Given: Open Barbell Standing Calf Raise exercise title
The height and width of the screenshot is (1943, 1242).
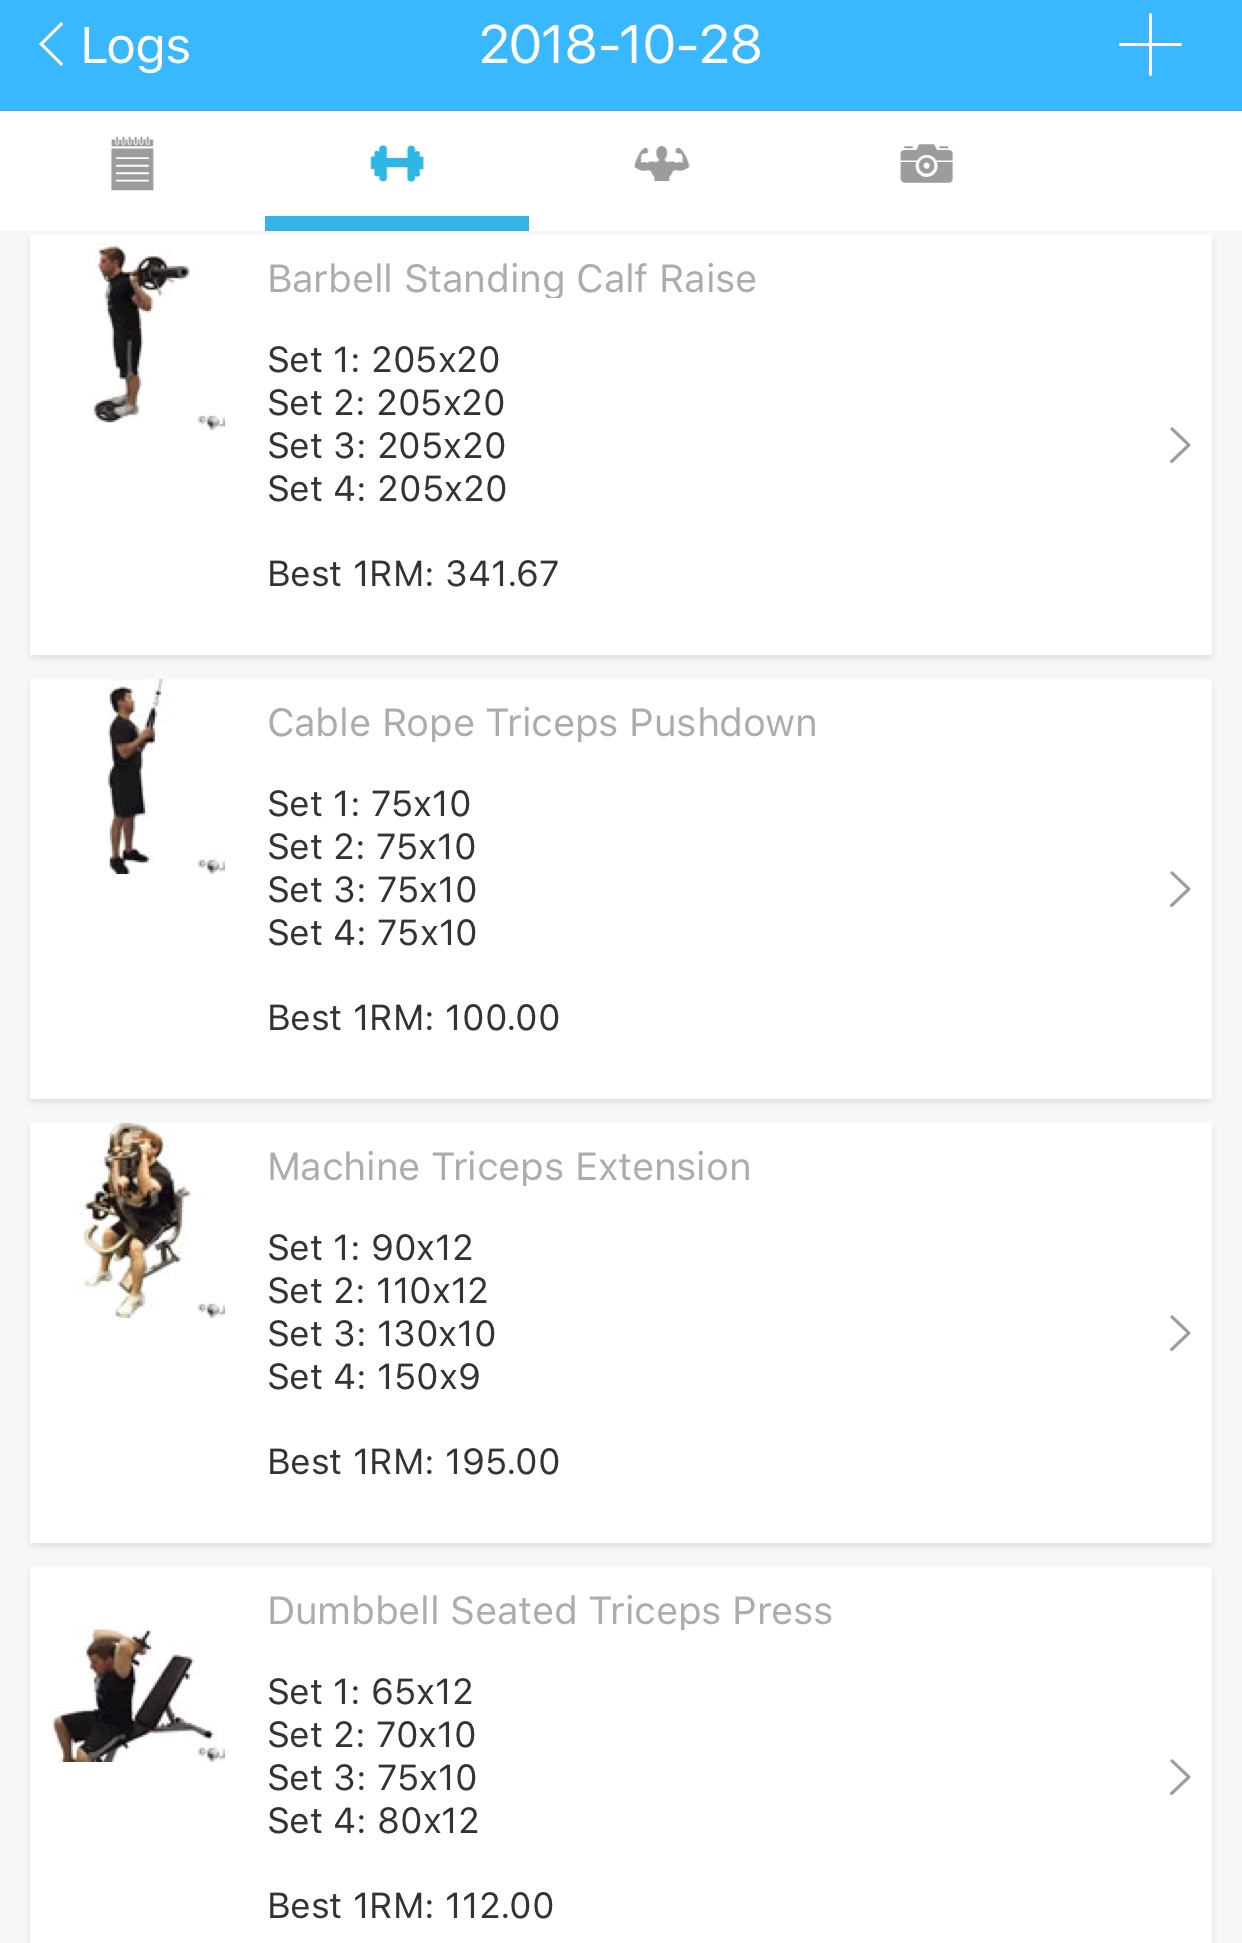Looking at the screenshot, I should pyautogui.click(x=511, y=279).
